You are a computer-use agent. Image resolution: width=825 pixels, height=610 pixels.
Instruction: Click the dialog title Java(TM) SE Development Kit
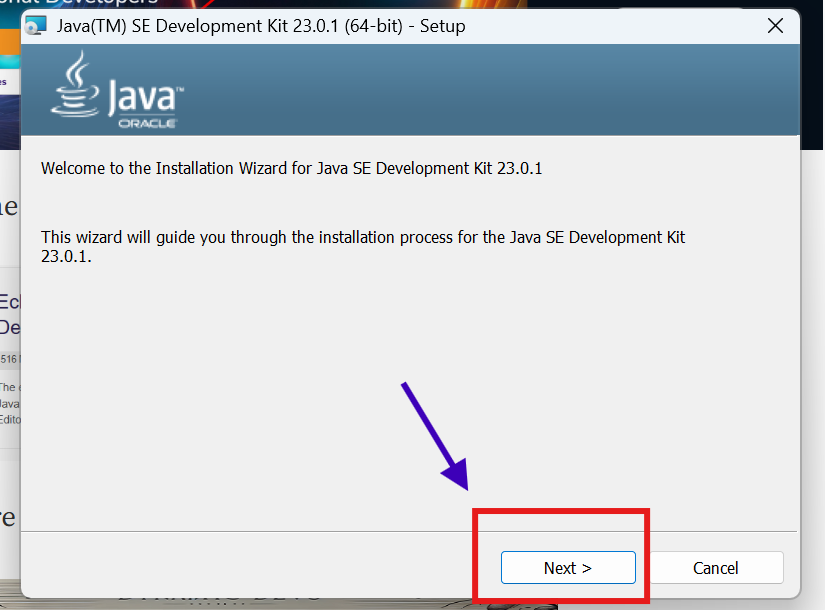point(261,26)
